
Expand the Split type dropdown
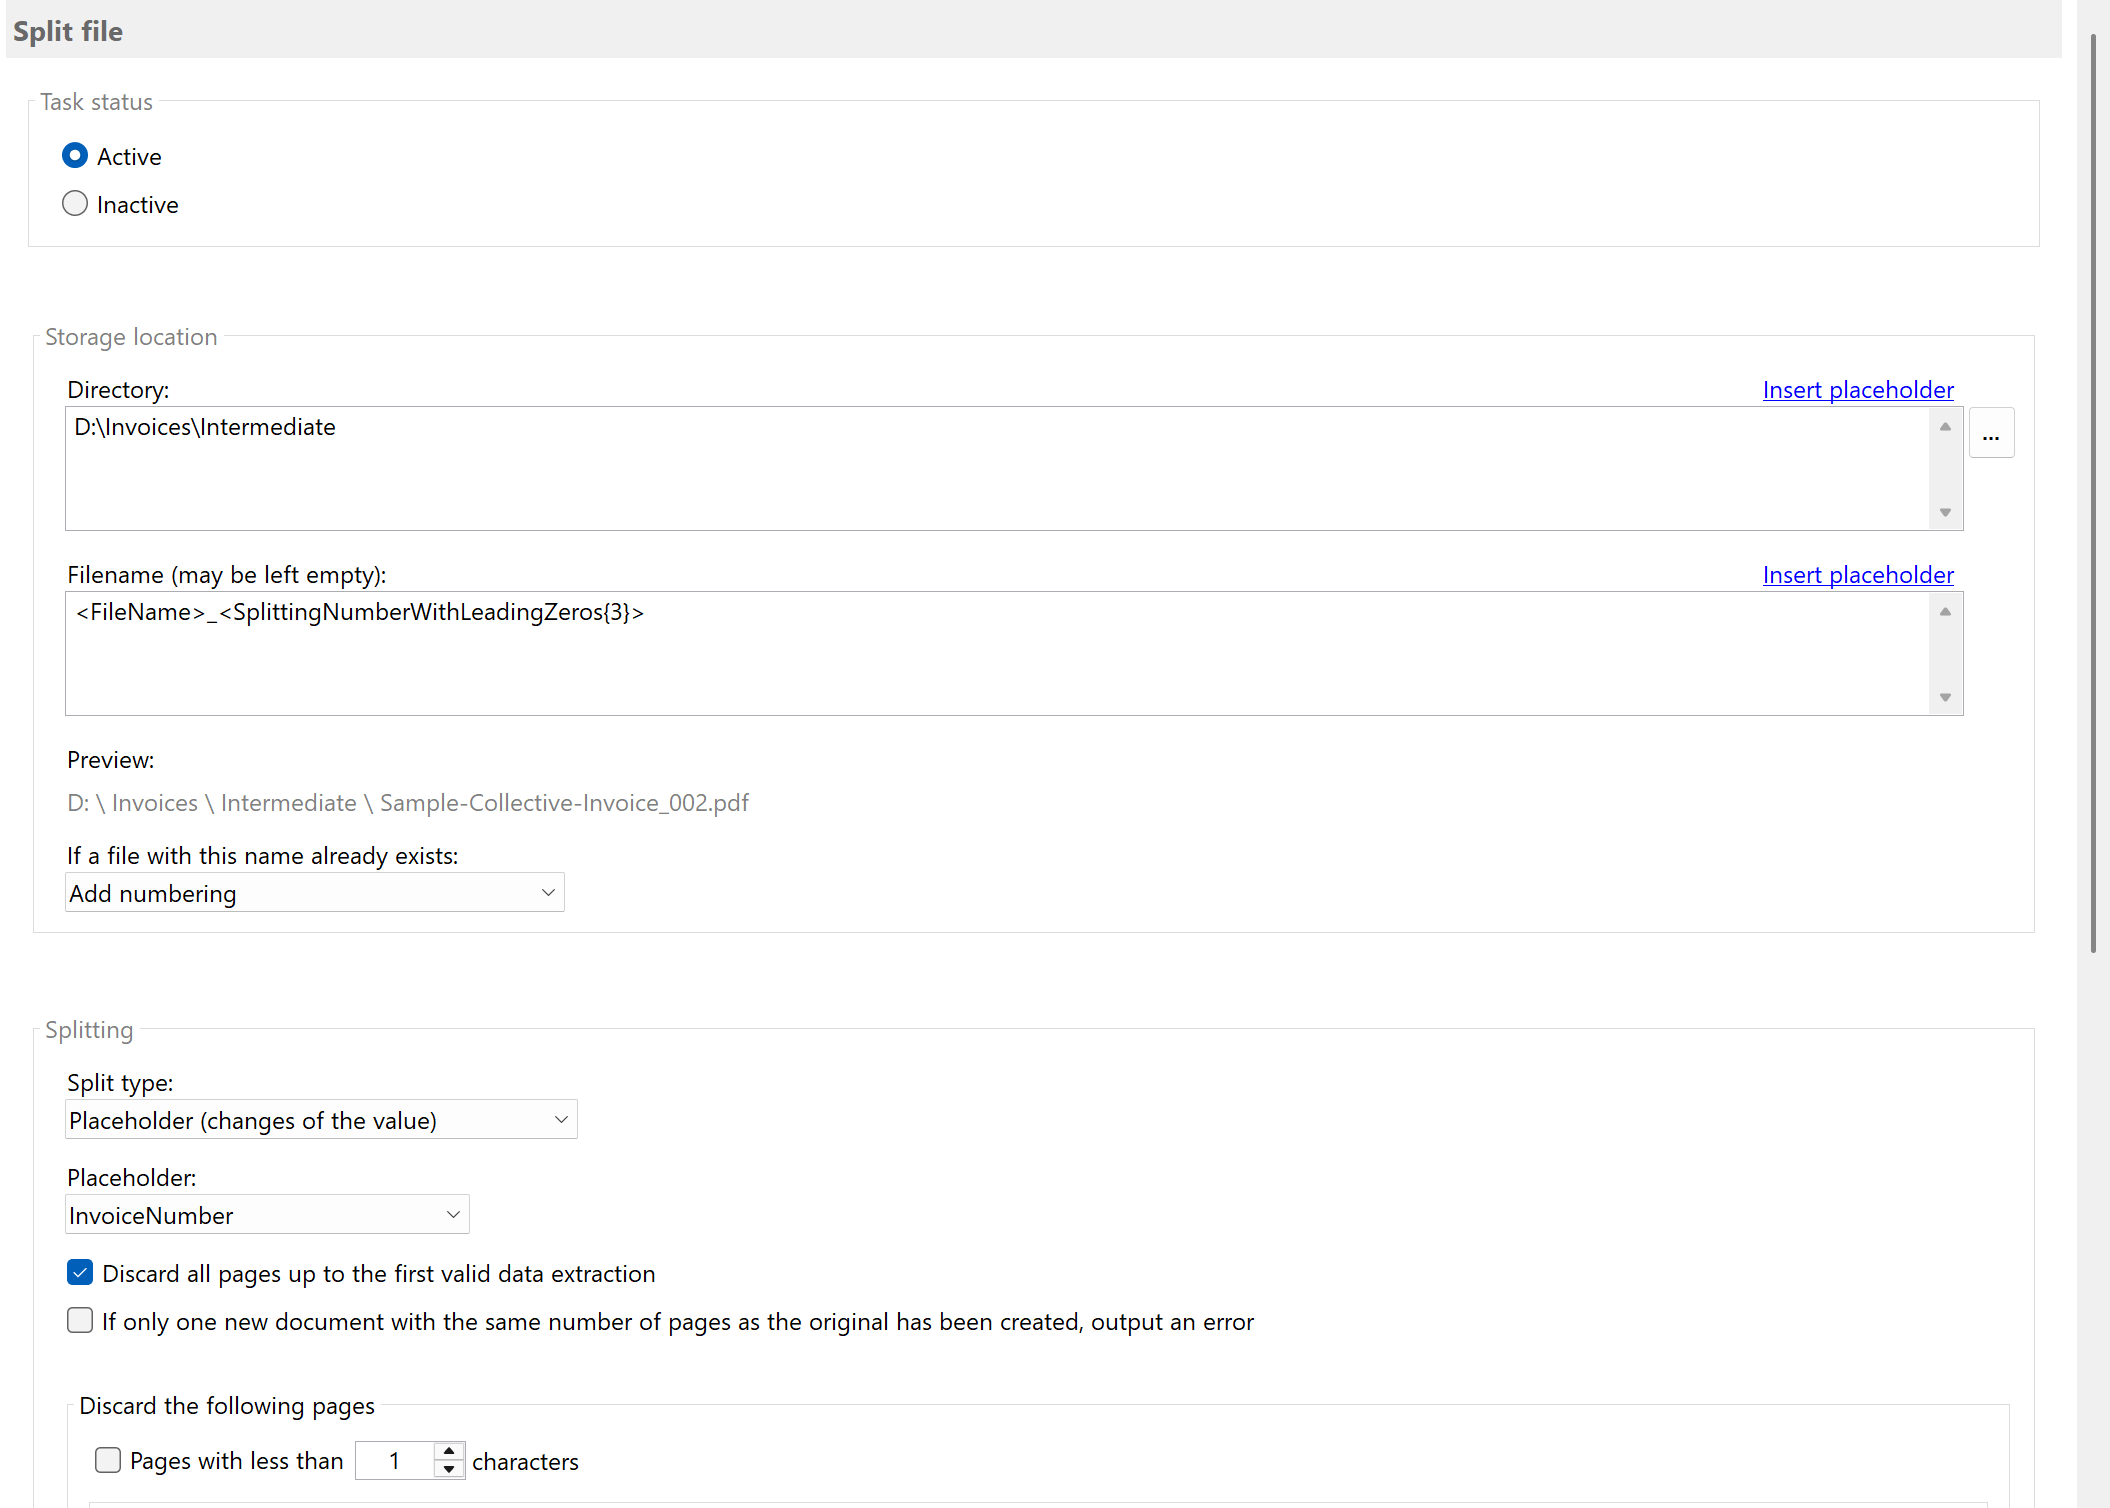pos(320,1120)
